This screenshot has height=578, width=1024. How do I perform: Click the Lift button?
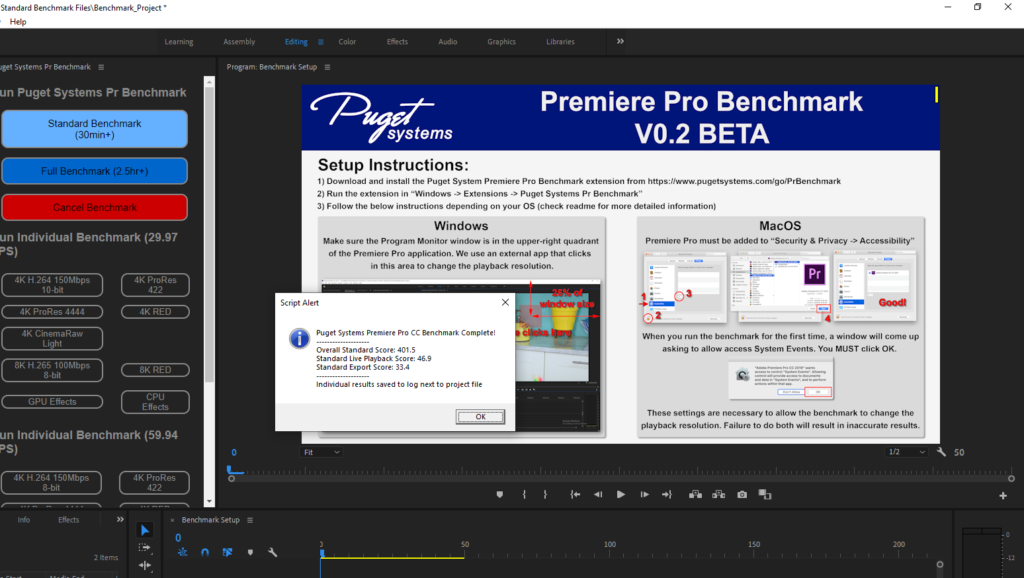(x=696, y=495)
